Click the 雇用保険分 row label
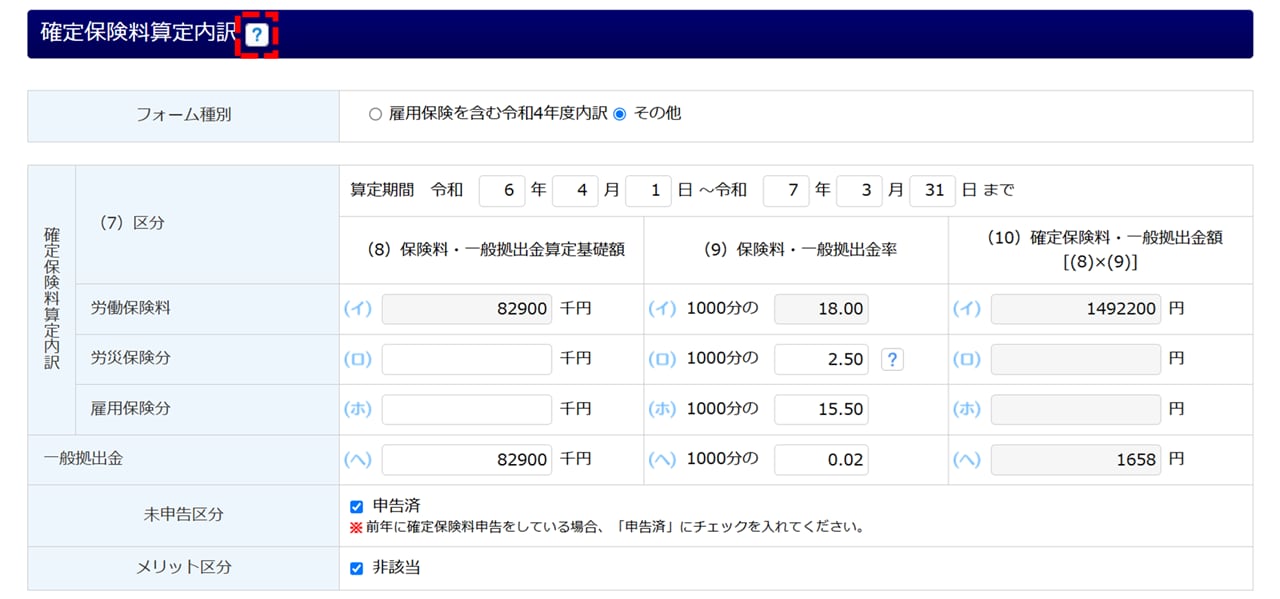The height and width of the screenshot is (599, 1280). point(131,409)
